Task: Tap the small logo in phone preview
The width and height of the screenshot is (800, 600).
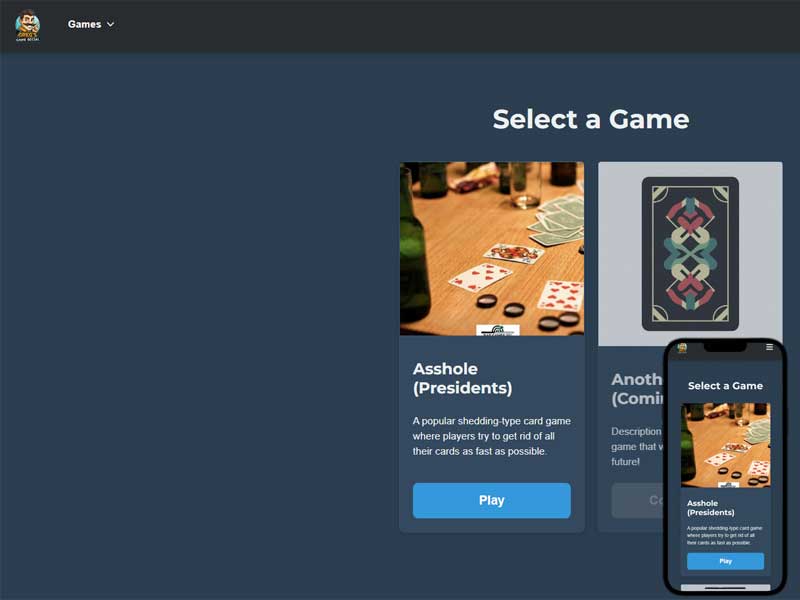Action: pyautogui.click(x=682, y=348)
